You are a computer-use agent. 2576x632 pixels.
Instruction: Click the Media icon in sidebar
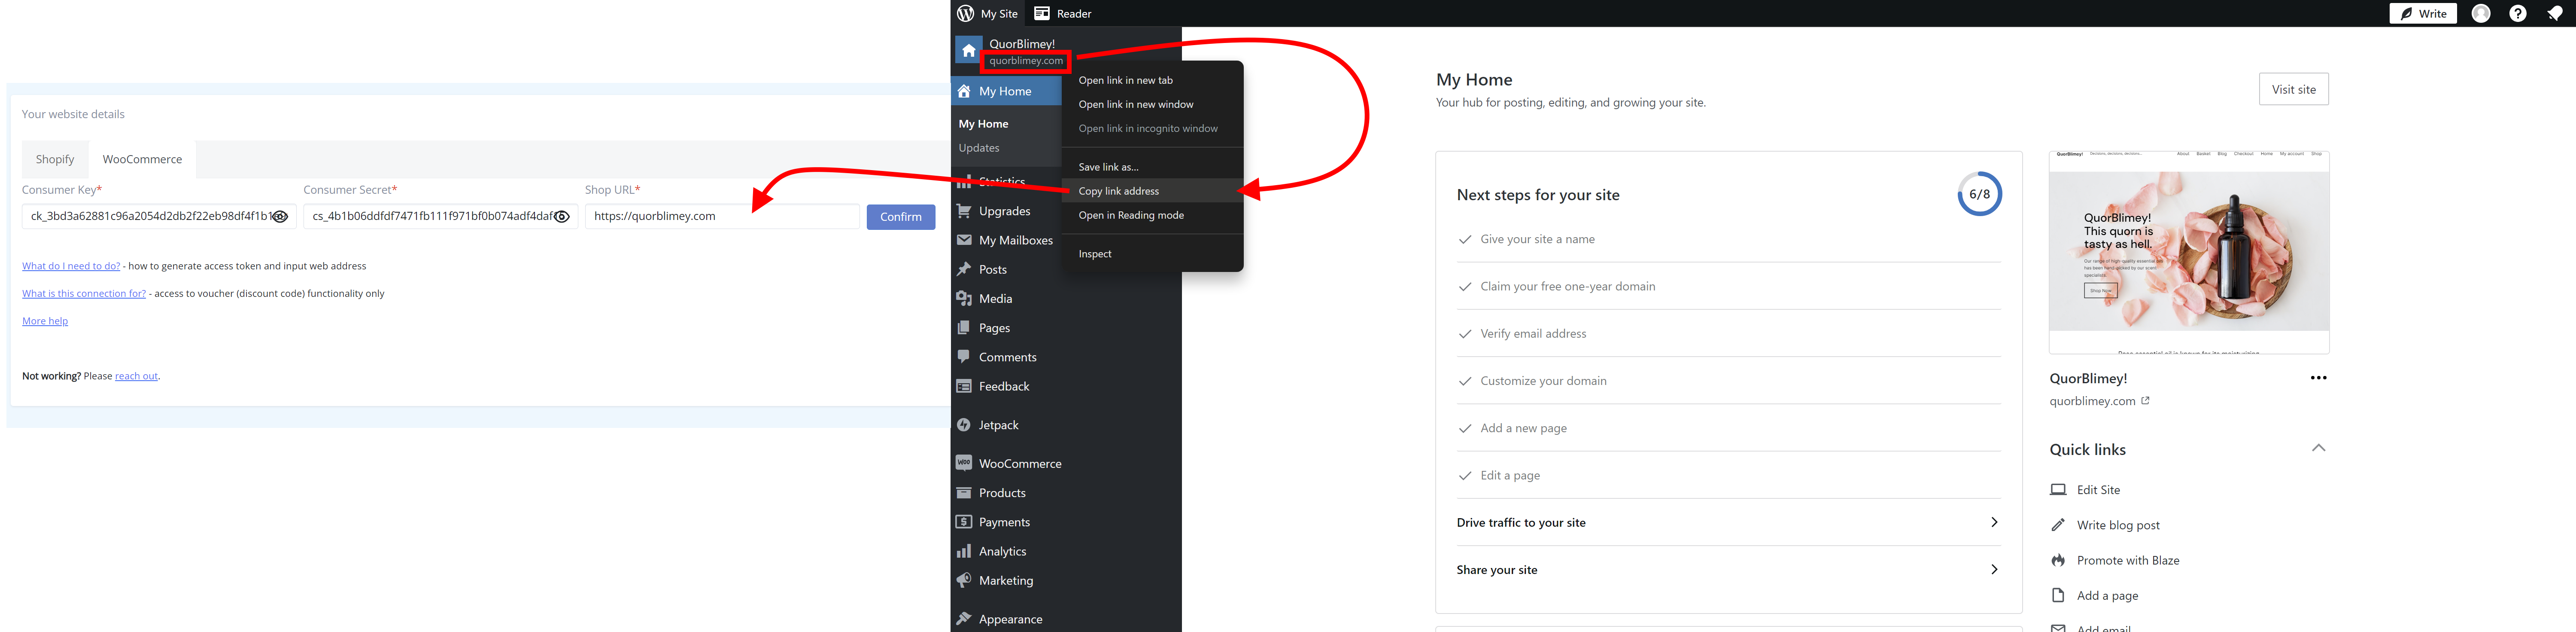[964, 298]
